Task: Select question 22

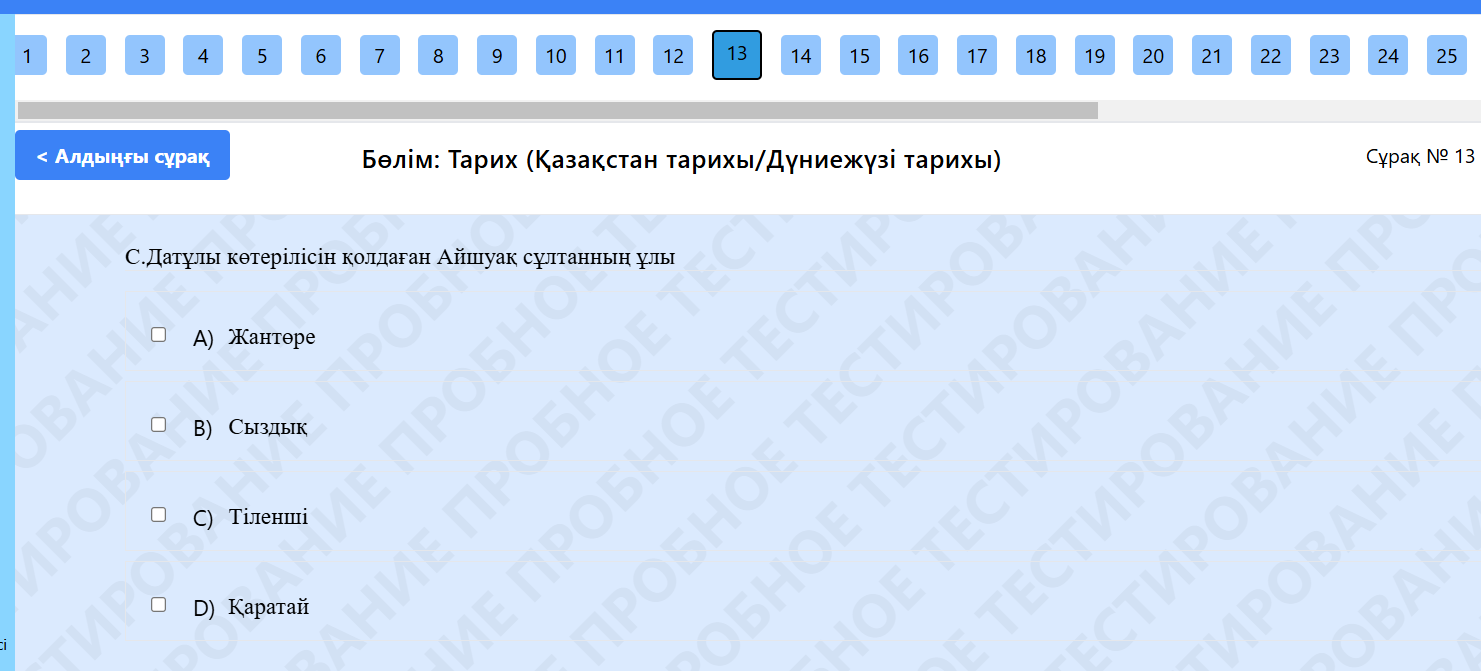Action: click(1271, 55)
